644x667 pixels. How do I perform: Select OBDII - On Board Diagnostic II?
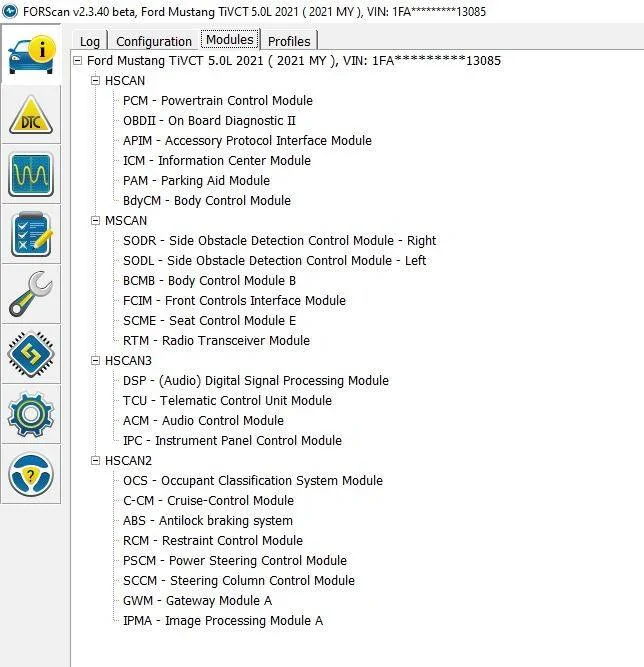coord(209,120)
